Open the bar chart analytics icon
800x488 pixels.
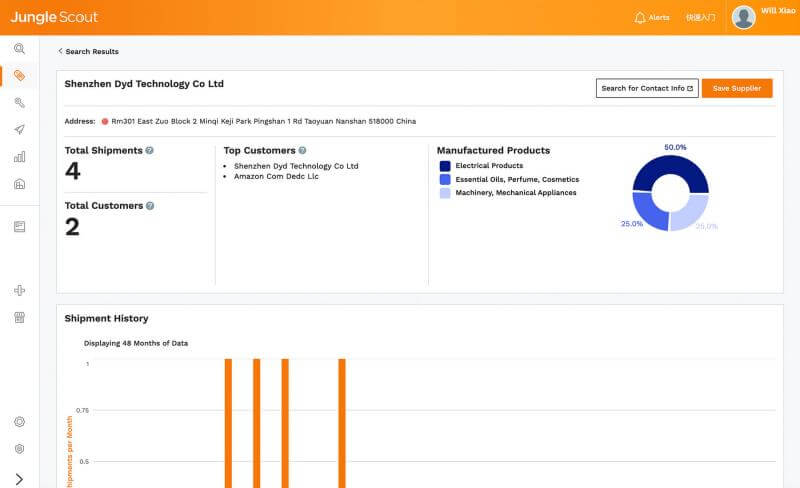click(x=19, y=157)
